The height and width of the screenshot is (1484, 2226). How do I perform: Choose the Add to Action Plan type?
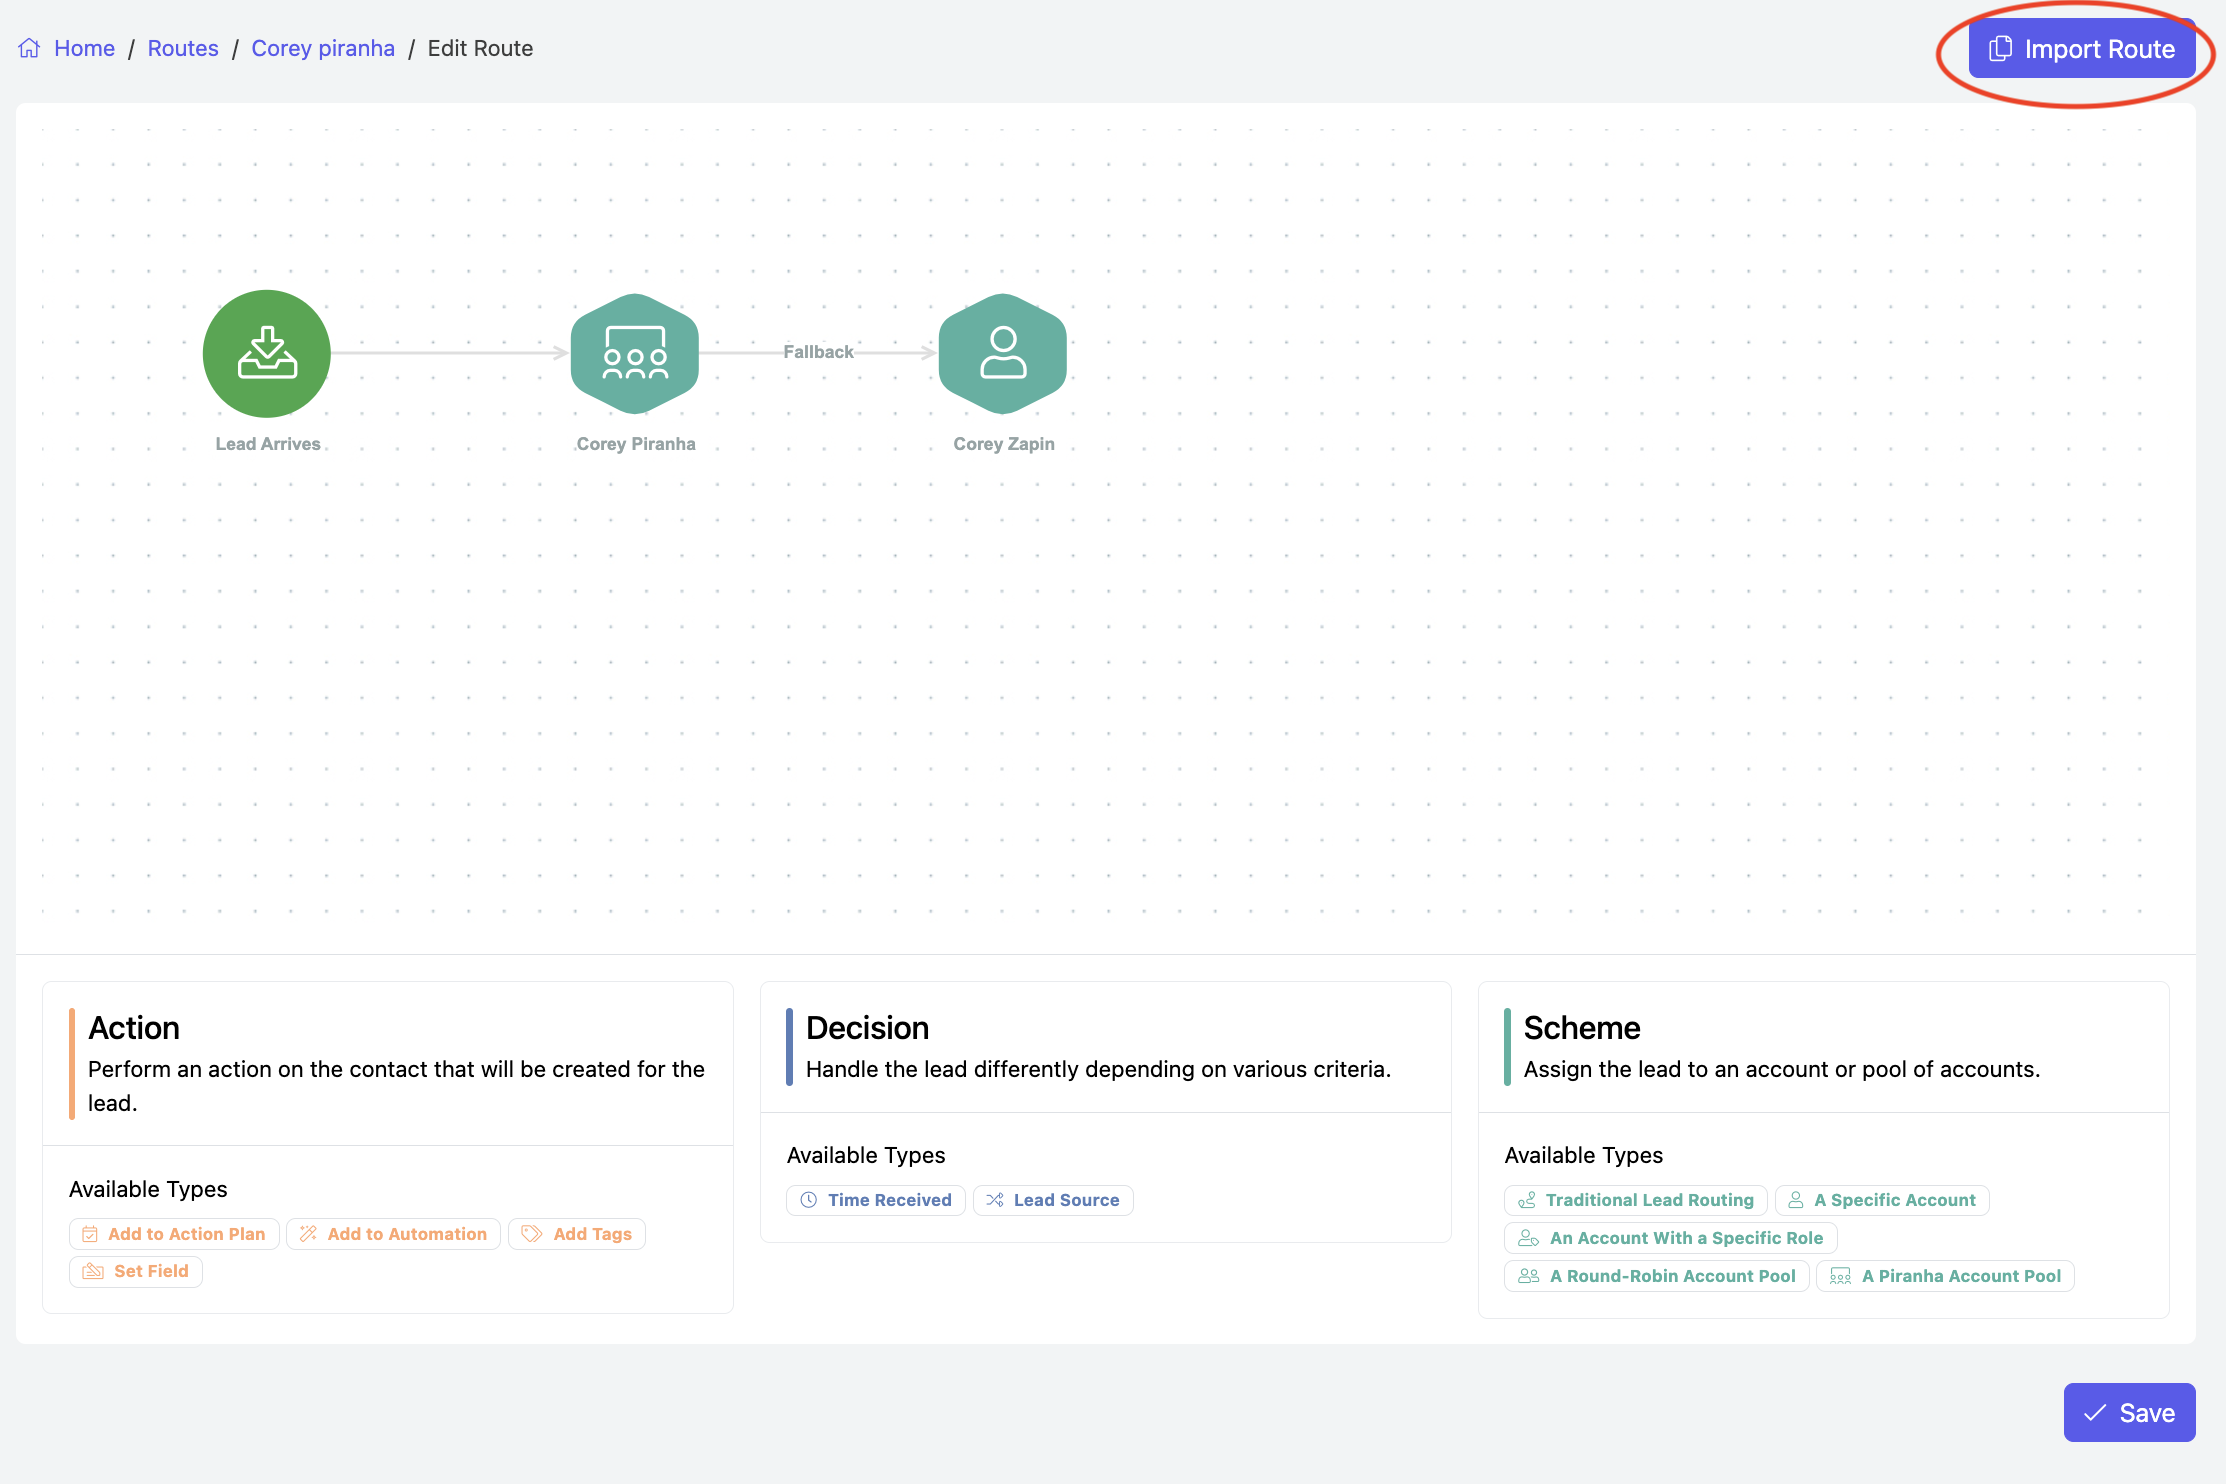click(174, 1234)
